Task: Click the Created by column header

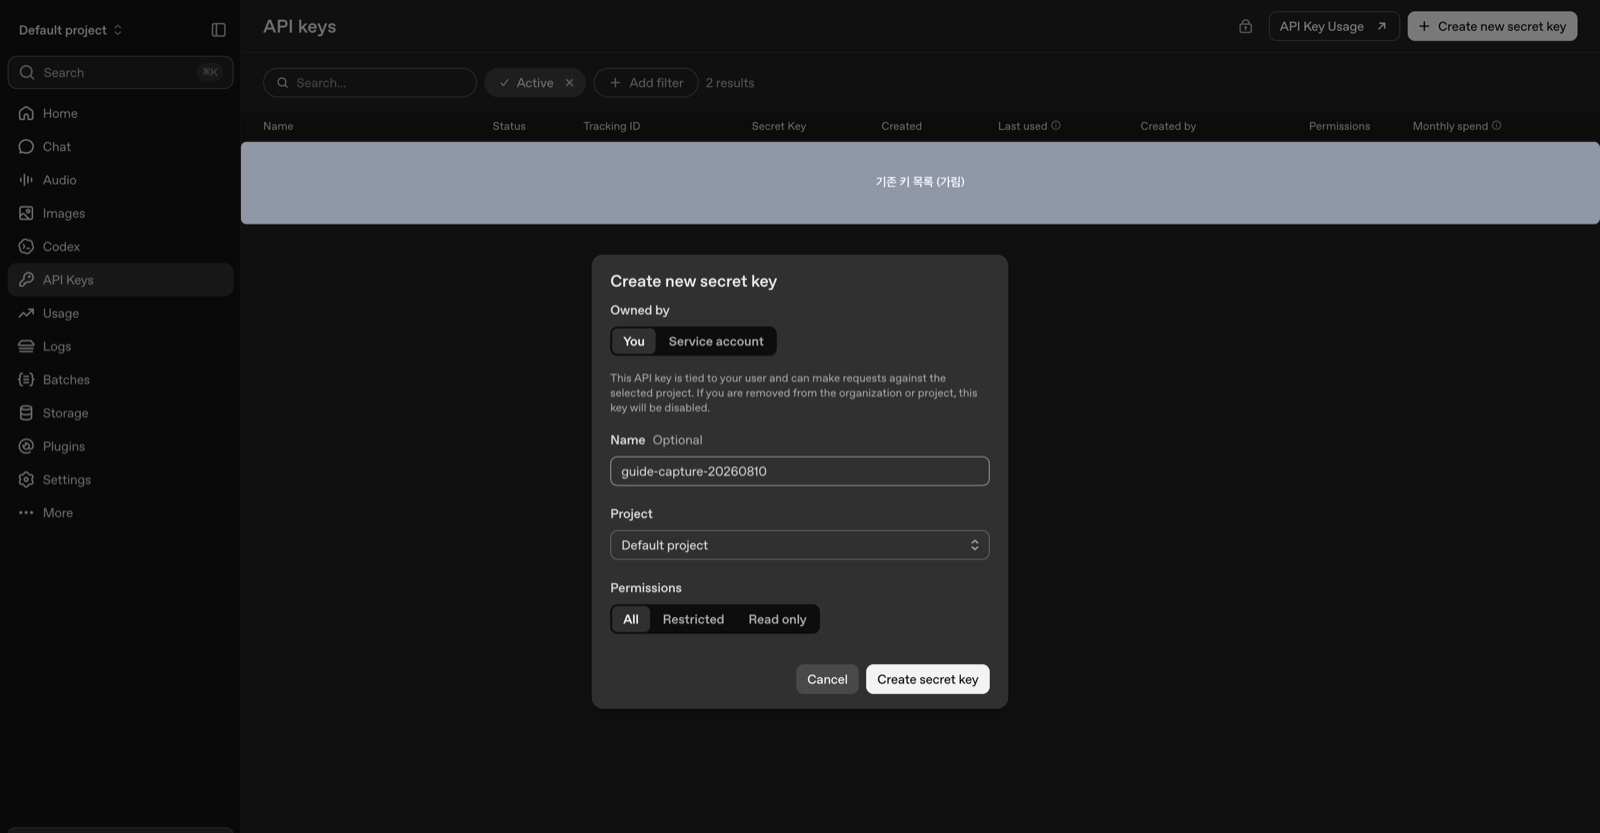Action: tap(1168, 126)
